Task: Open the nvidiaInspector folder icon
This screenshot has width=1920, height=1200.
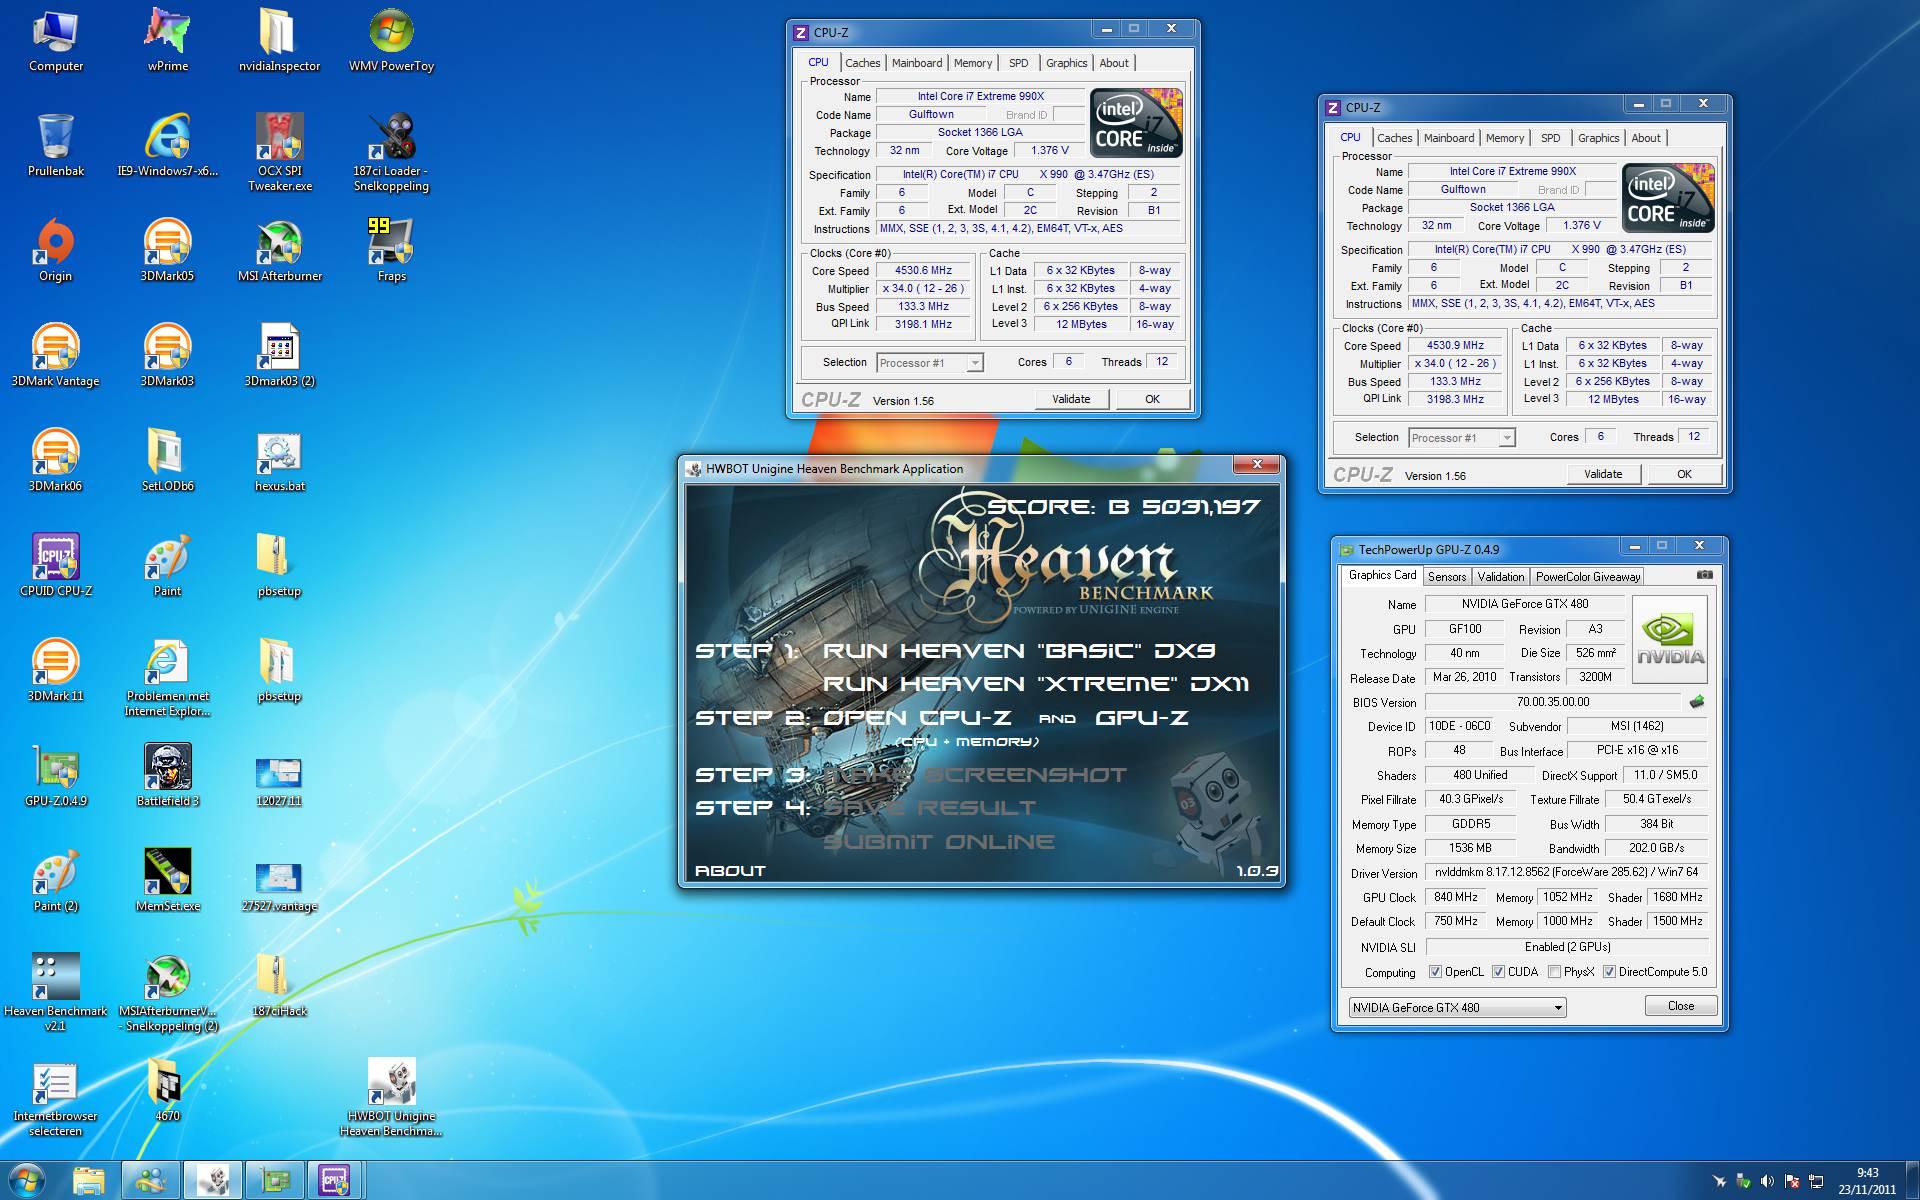Action: point(279,40)
